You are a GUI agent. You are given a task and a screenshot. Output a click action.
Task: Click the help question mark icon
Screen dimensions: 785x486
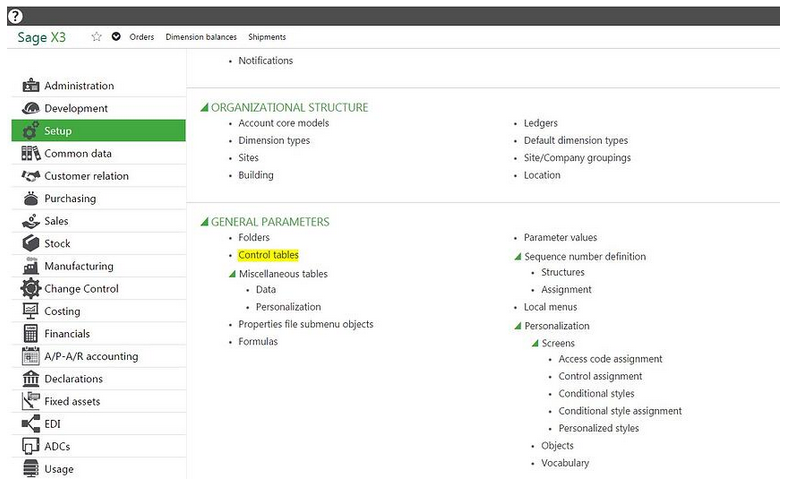click(x=14, y=16)
